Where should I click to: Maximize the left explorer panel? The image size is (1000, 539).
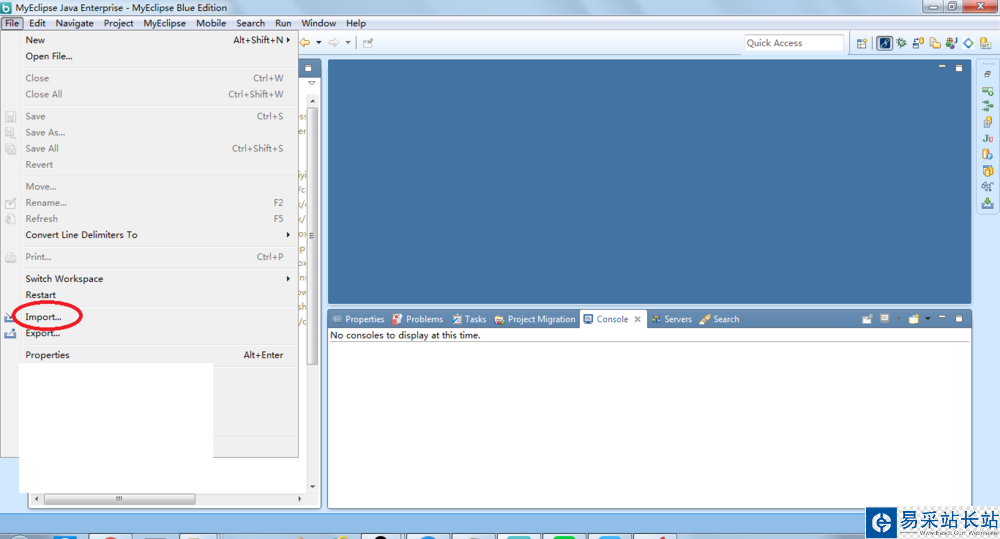click(x=308, y=68)
